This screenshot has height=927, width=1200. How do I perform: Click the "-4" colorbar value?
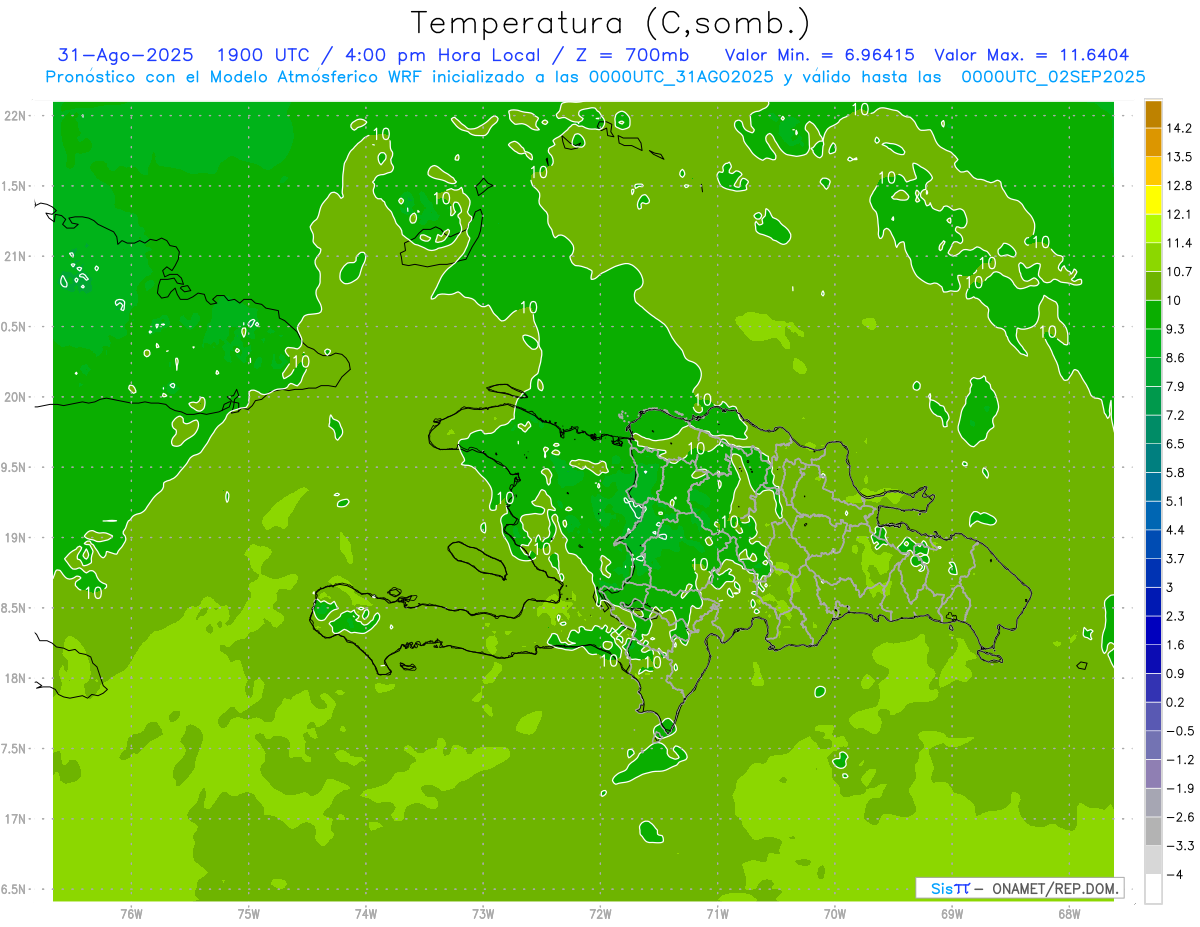pos(1174,875)
